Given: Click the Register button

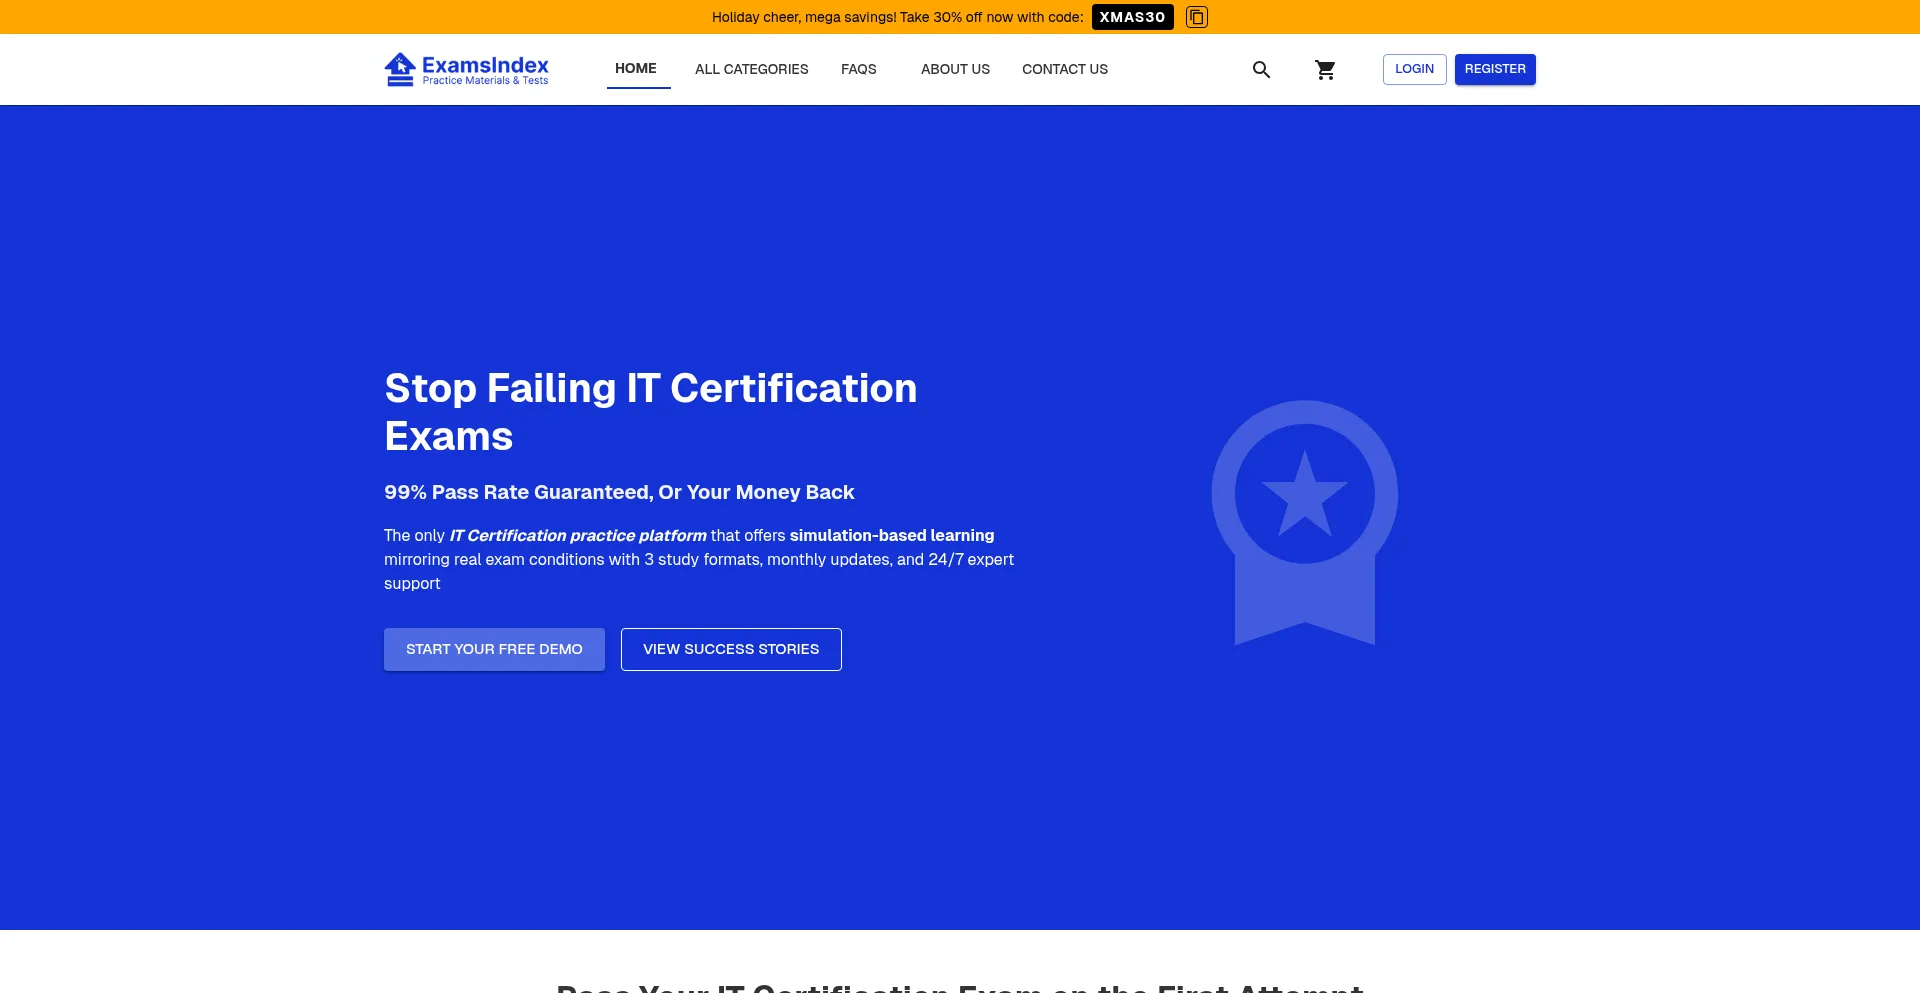Looking at the screenshot, I should [1495, 69].
